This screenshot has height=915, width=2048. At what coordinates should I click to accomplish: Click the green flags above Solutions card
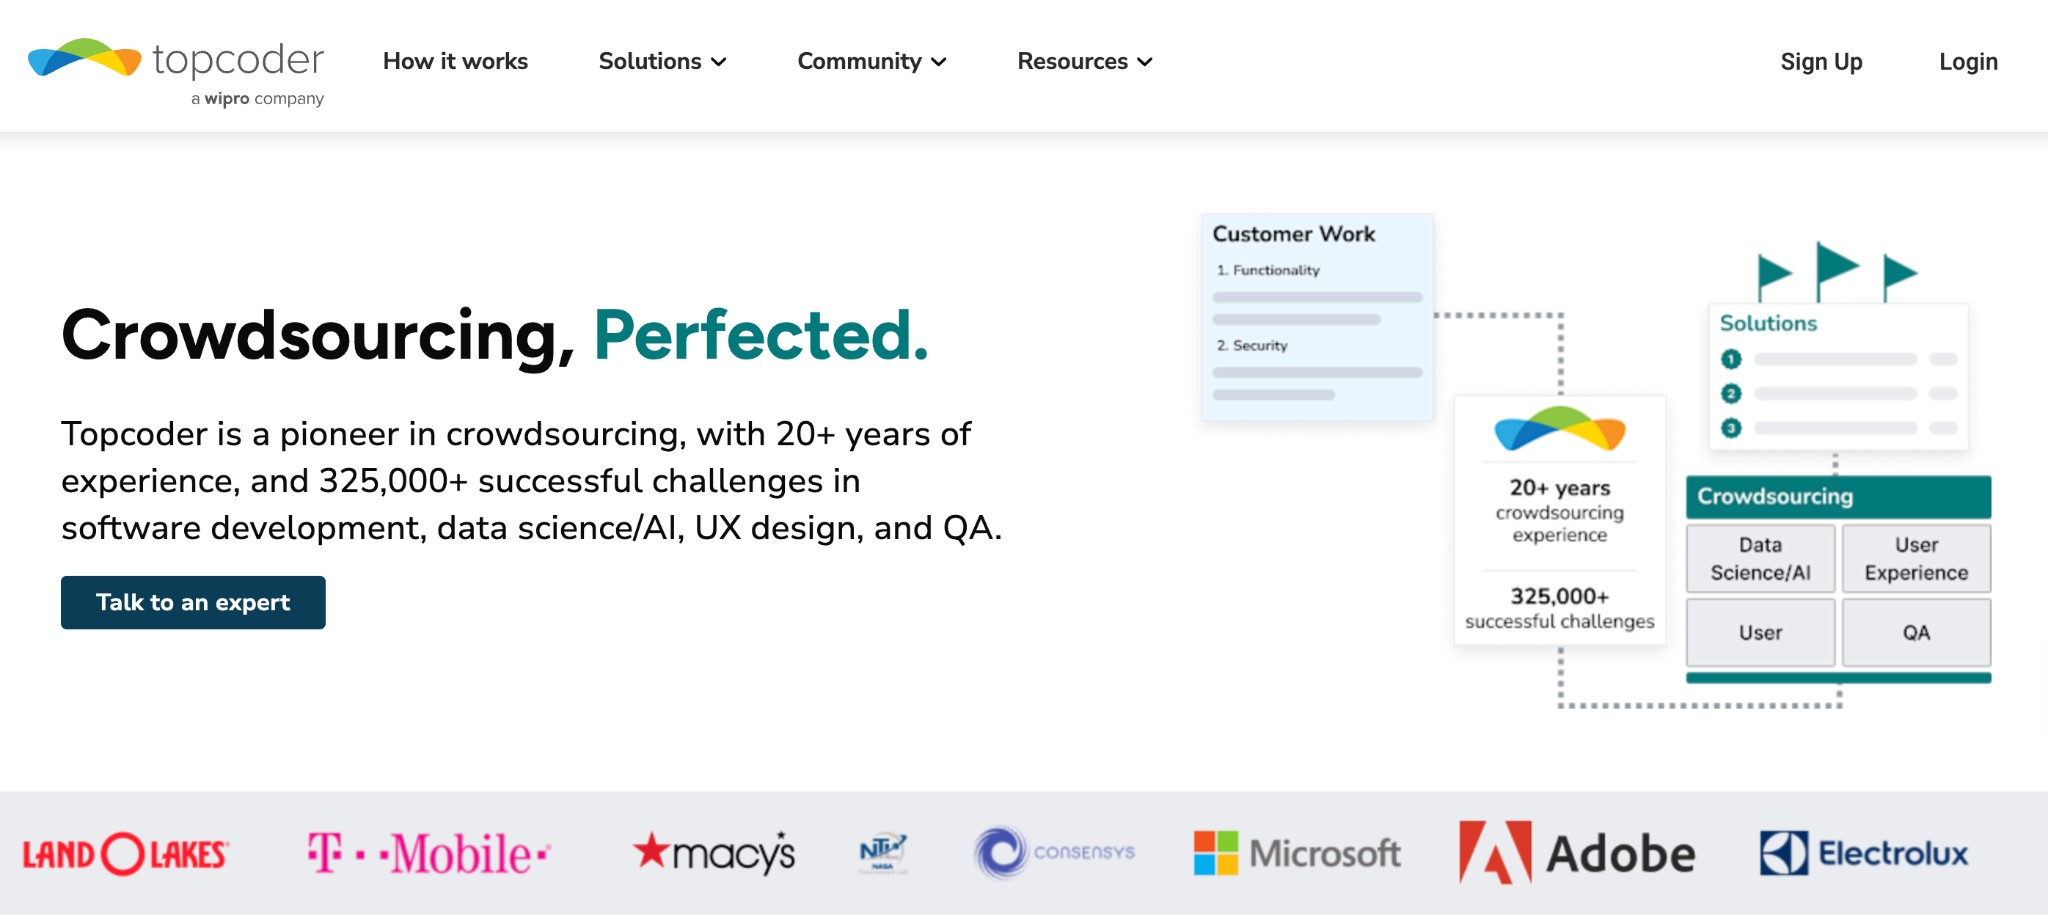pos(1836,271)
